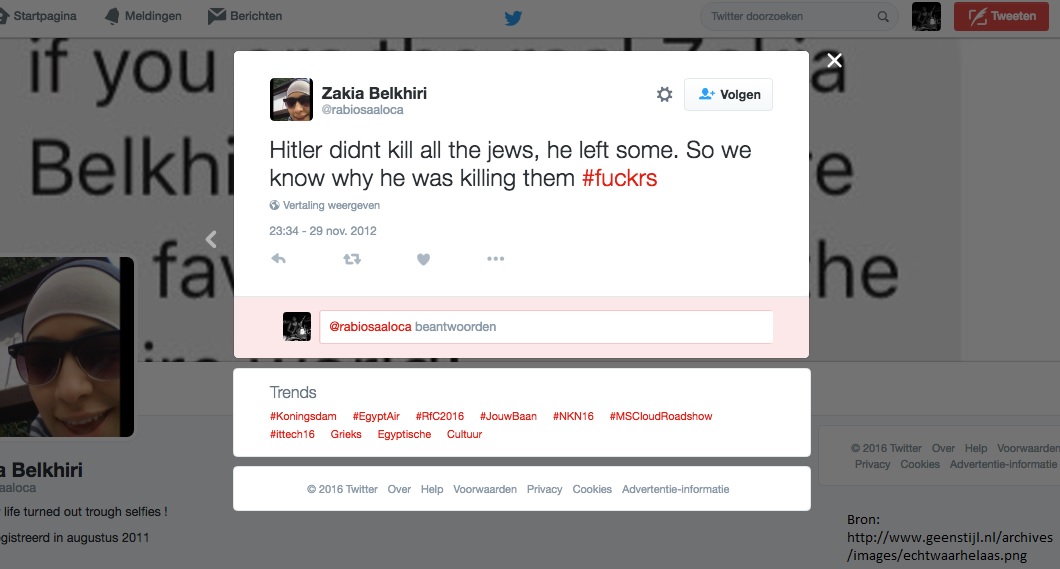
Task: Open the Meldingen notifications tab
Action: (x=143, y=16)
